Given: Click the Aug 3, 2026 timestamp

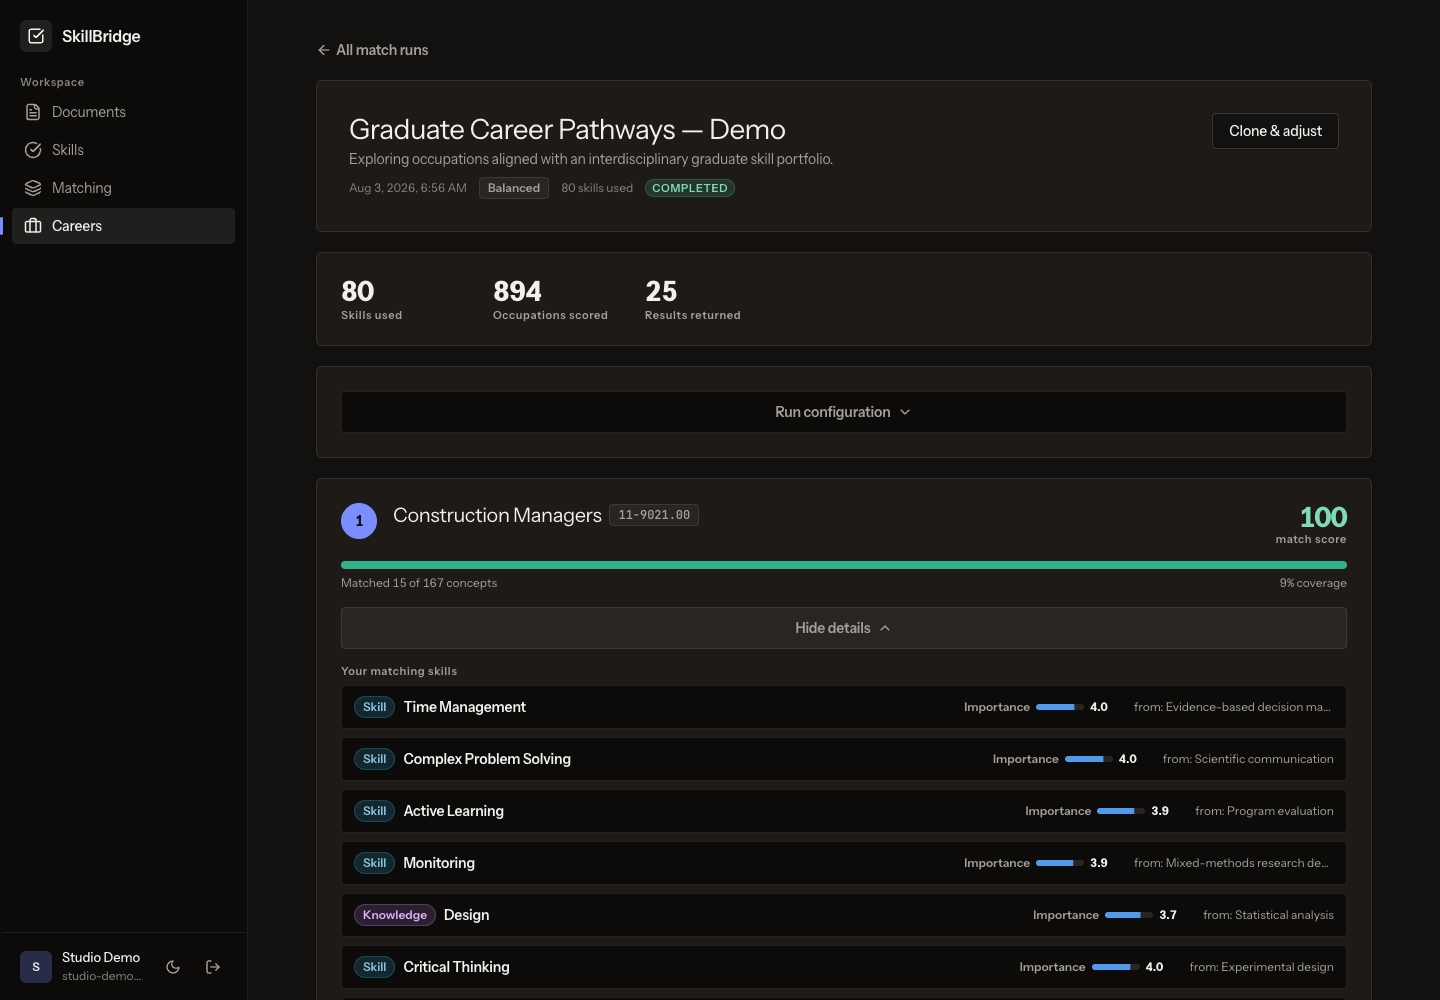Looking at the screenshot, I should point(408,188).
